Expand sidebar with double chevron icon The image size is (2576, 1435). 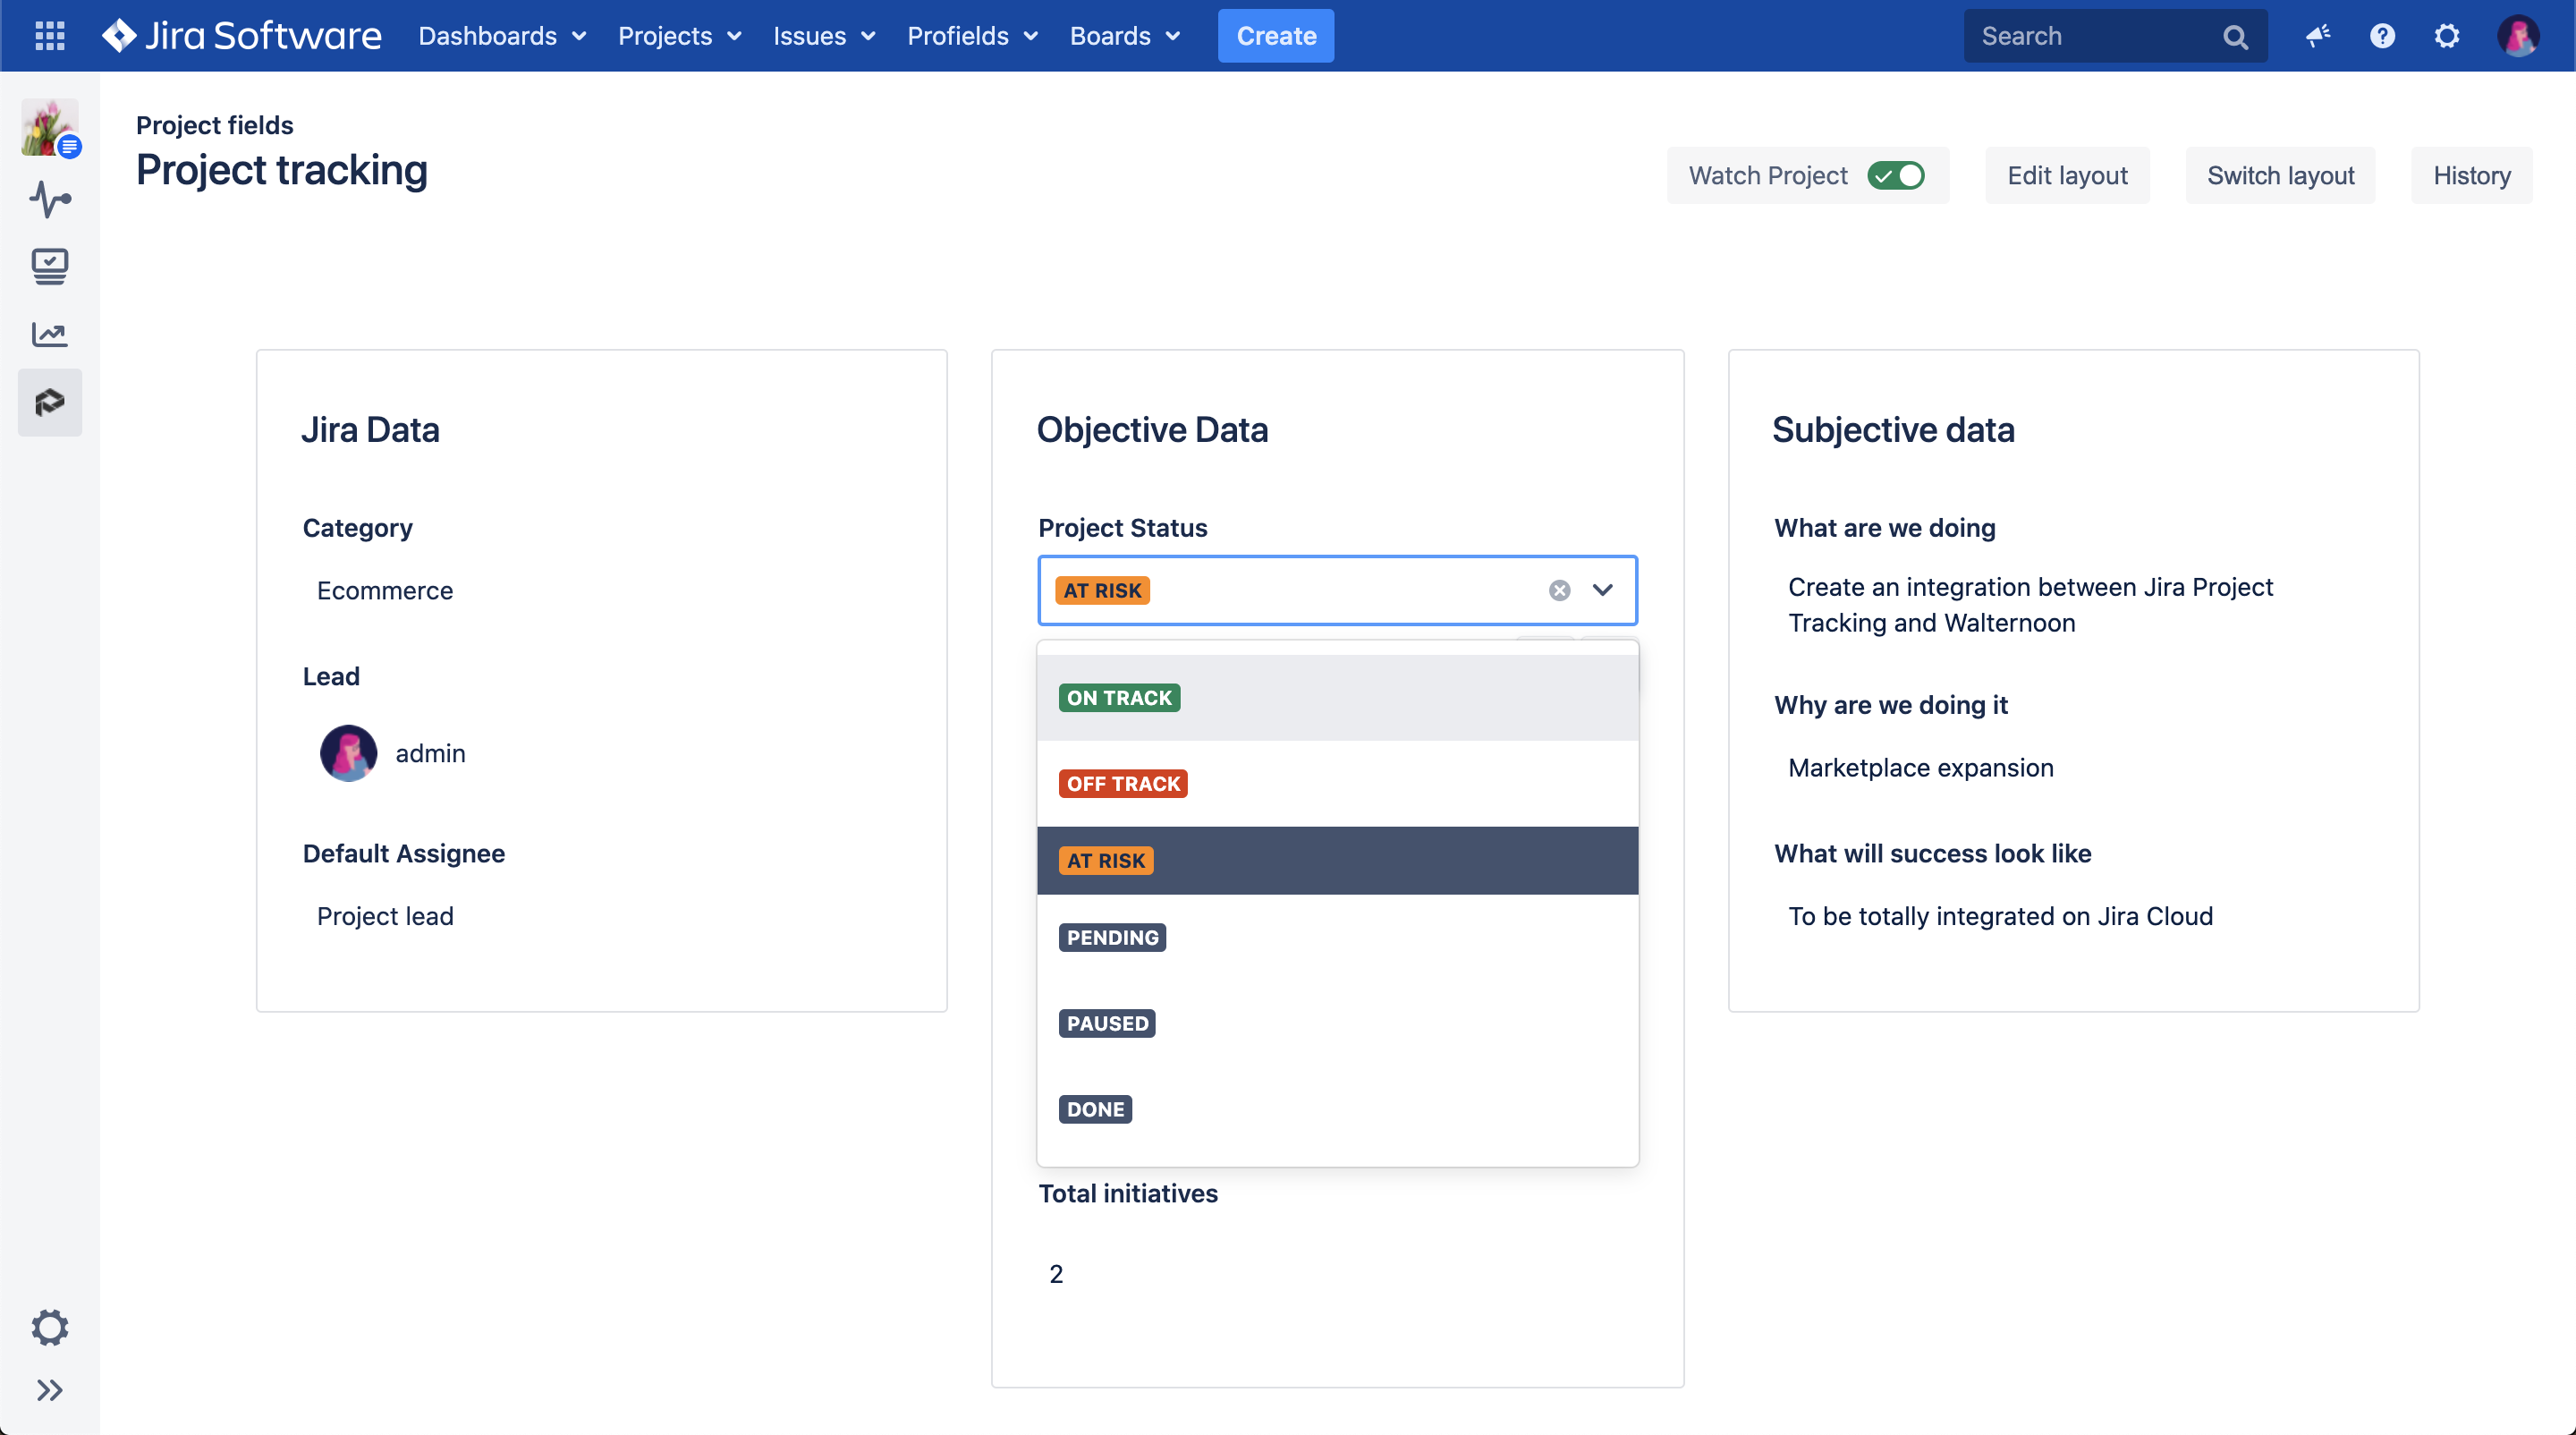pyautogui.click(x=49, y=1390)
